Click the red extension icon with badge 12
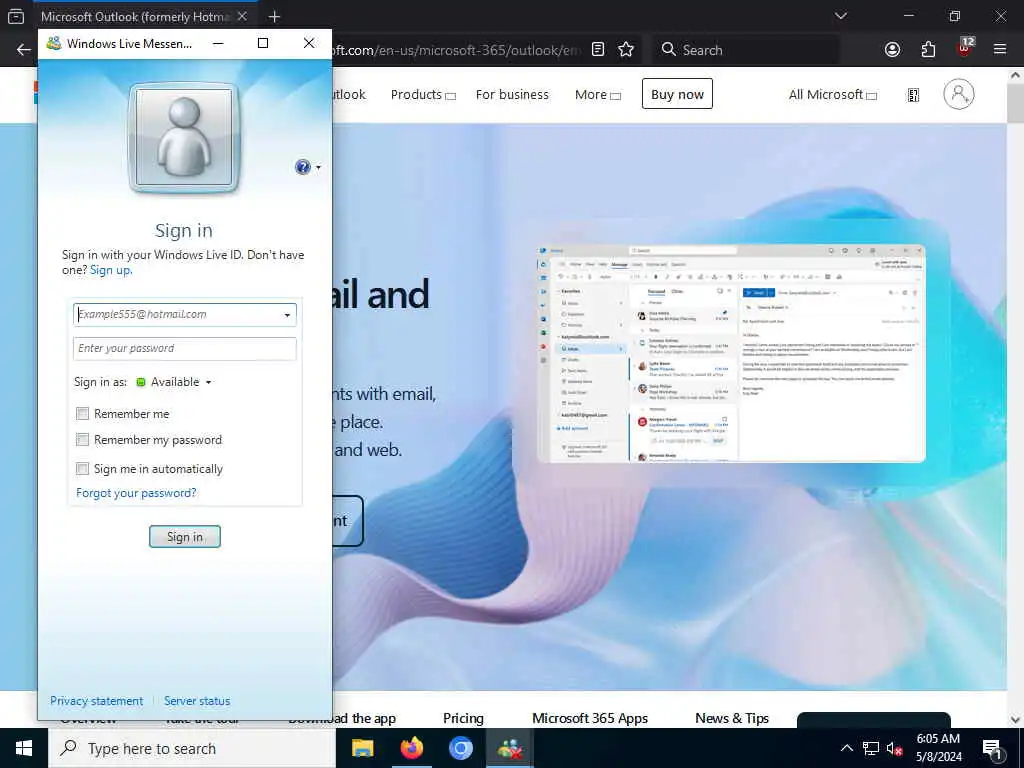This screenshot has width=1024, height=768. [x=965, y=48]
